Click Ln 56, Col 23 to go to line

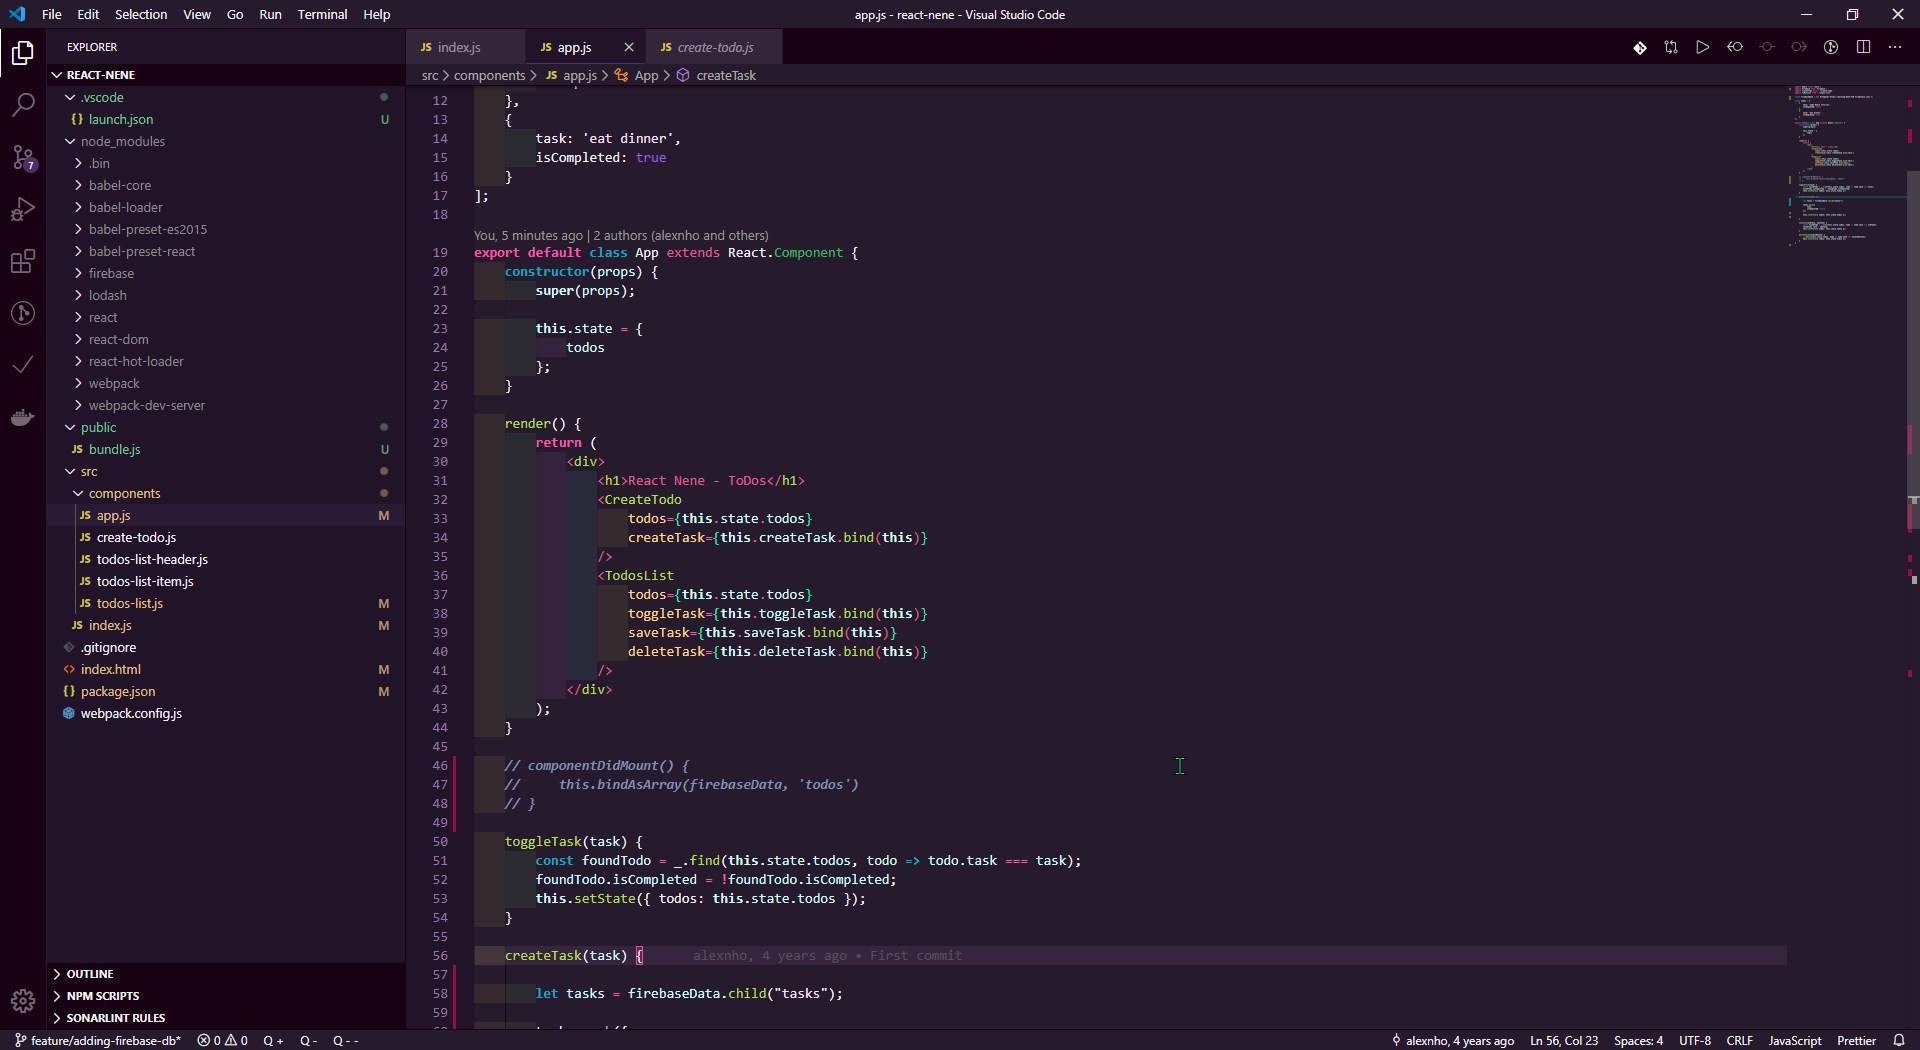[x=1564, y=1040]
